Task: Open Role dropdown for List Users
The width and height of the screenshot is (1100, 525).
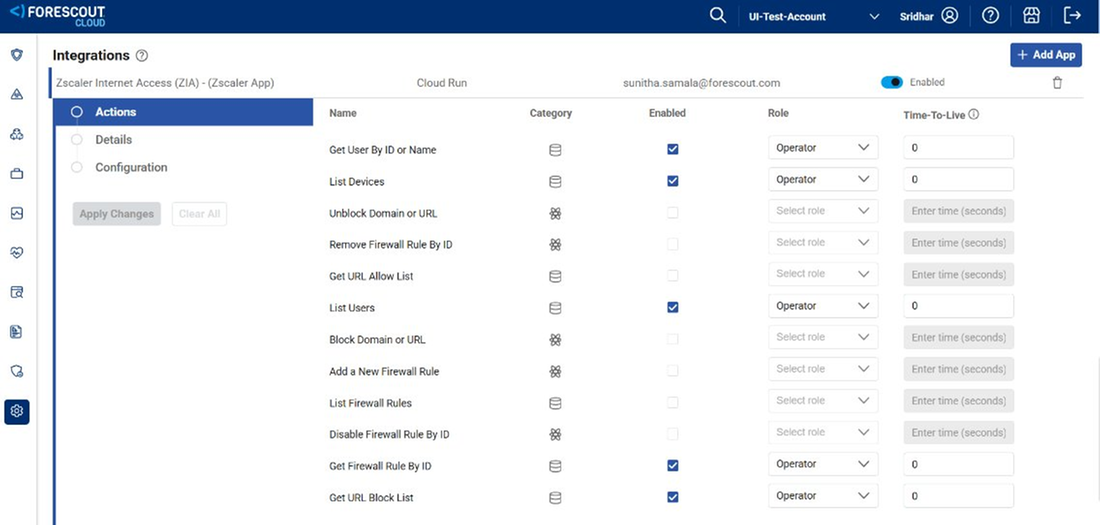Action: coord(823,306)
